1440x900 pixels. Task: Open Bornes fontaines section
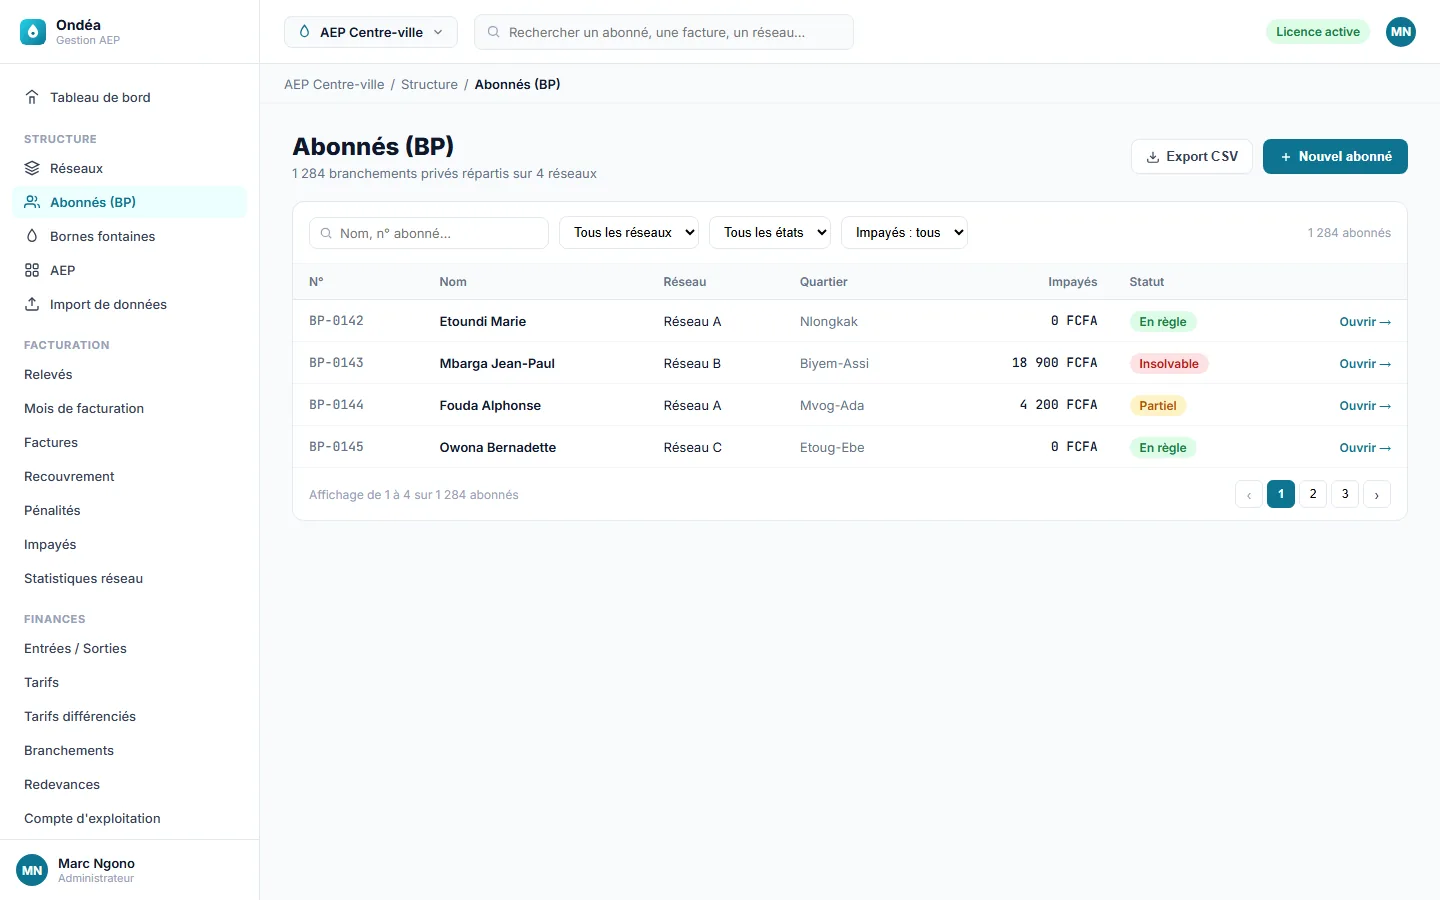point(129,236)
